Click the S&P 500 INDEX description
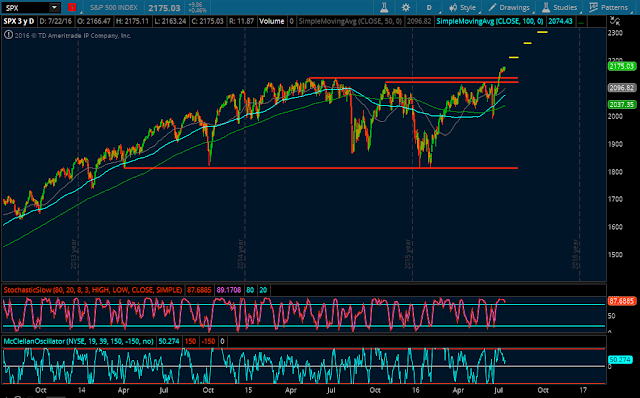 (x=114, y=7)
